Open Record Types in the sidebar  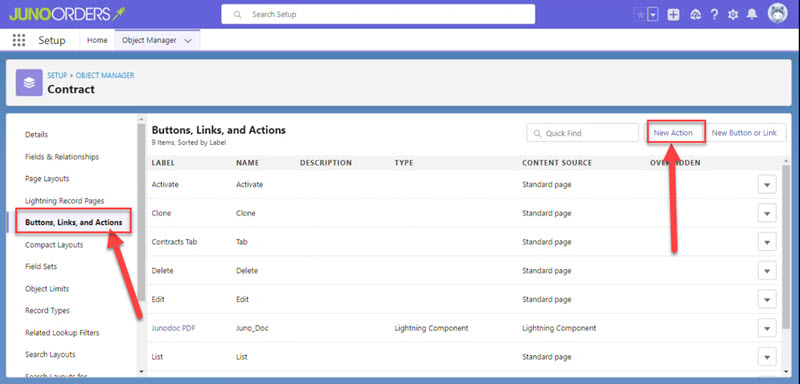pos(47,311)
